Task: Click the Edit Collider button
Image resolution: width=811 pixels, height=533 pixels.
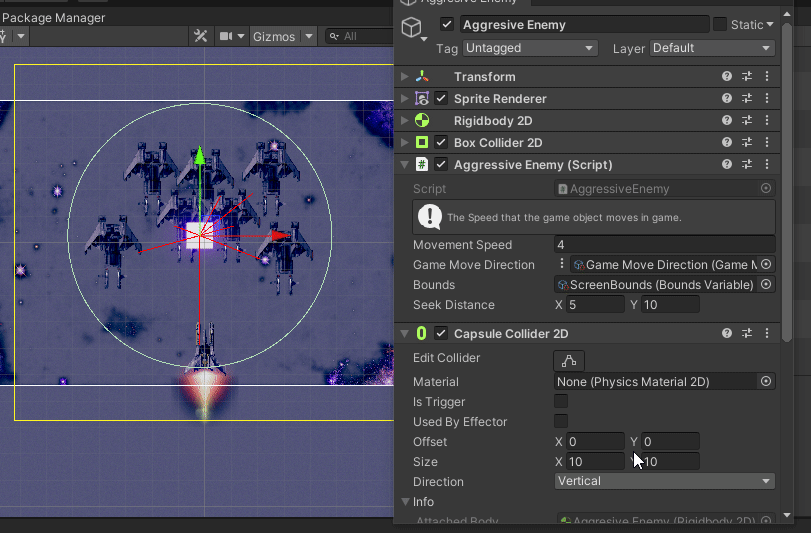Action: 569,361
